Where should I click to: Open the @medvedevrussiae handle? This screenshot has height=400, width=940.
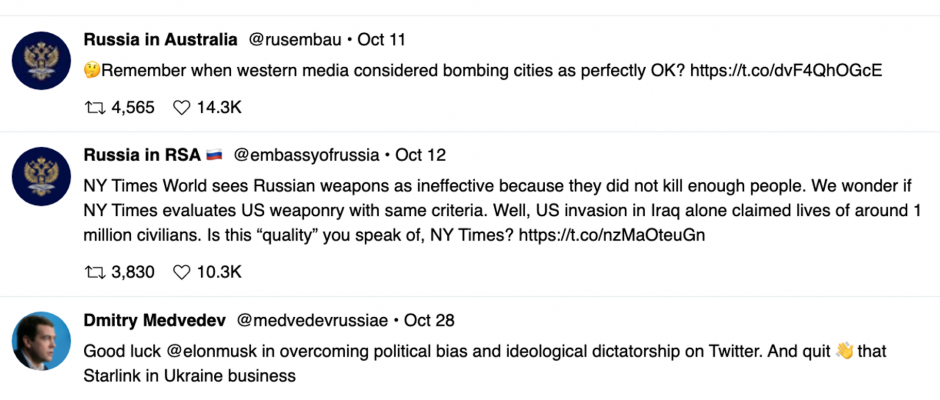(312, 321)
